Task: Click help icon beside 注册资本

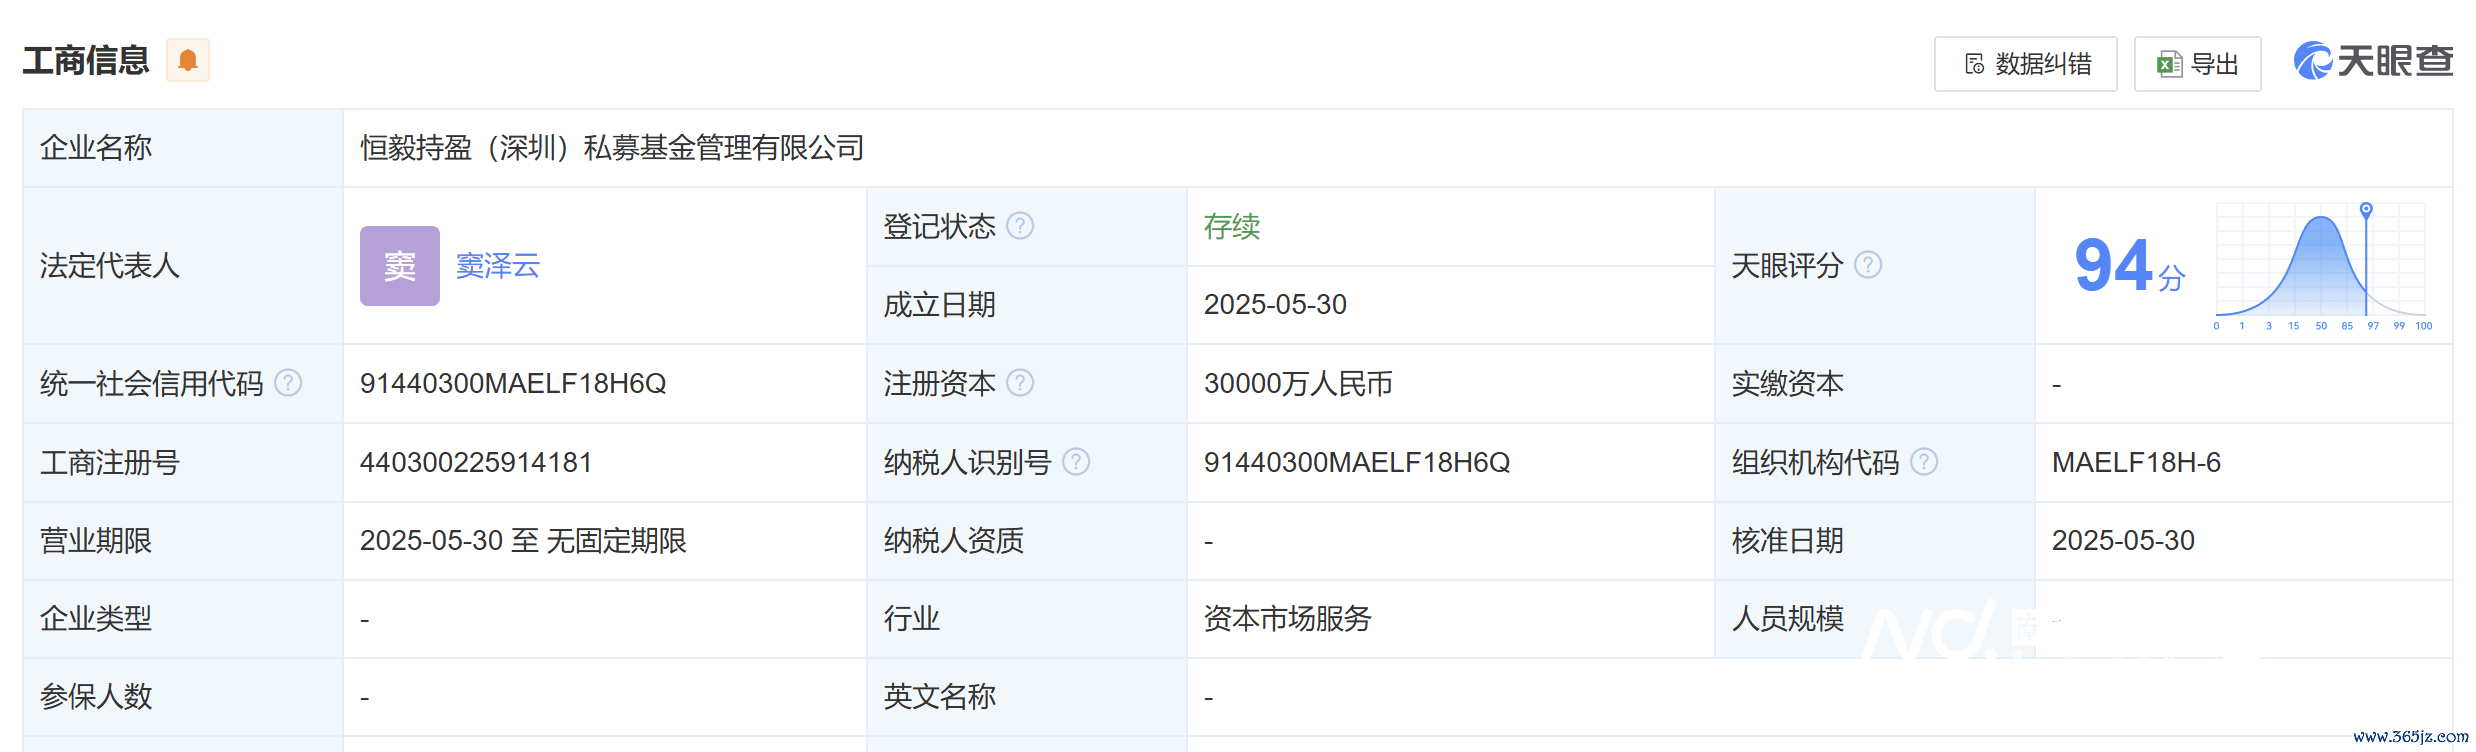Action: (1020, 383)
